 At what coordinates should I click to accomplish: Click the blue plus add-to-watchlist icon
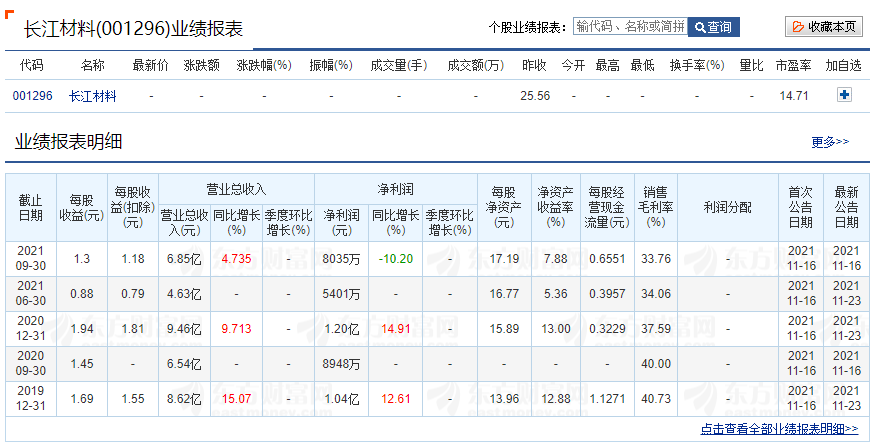pos(844,95)
